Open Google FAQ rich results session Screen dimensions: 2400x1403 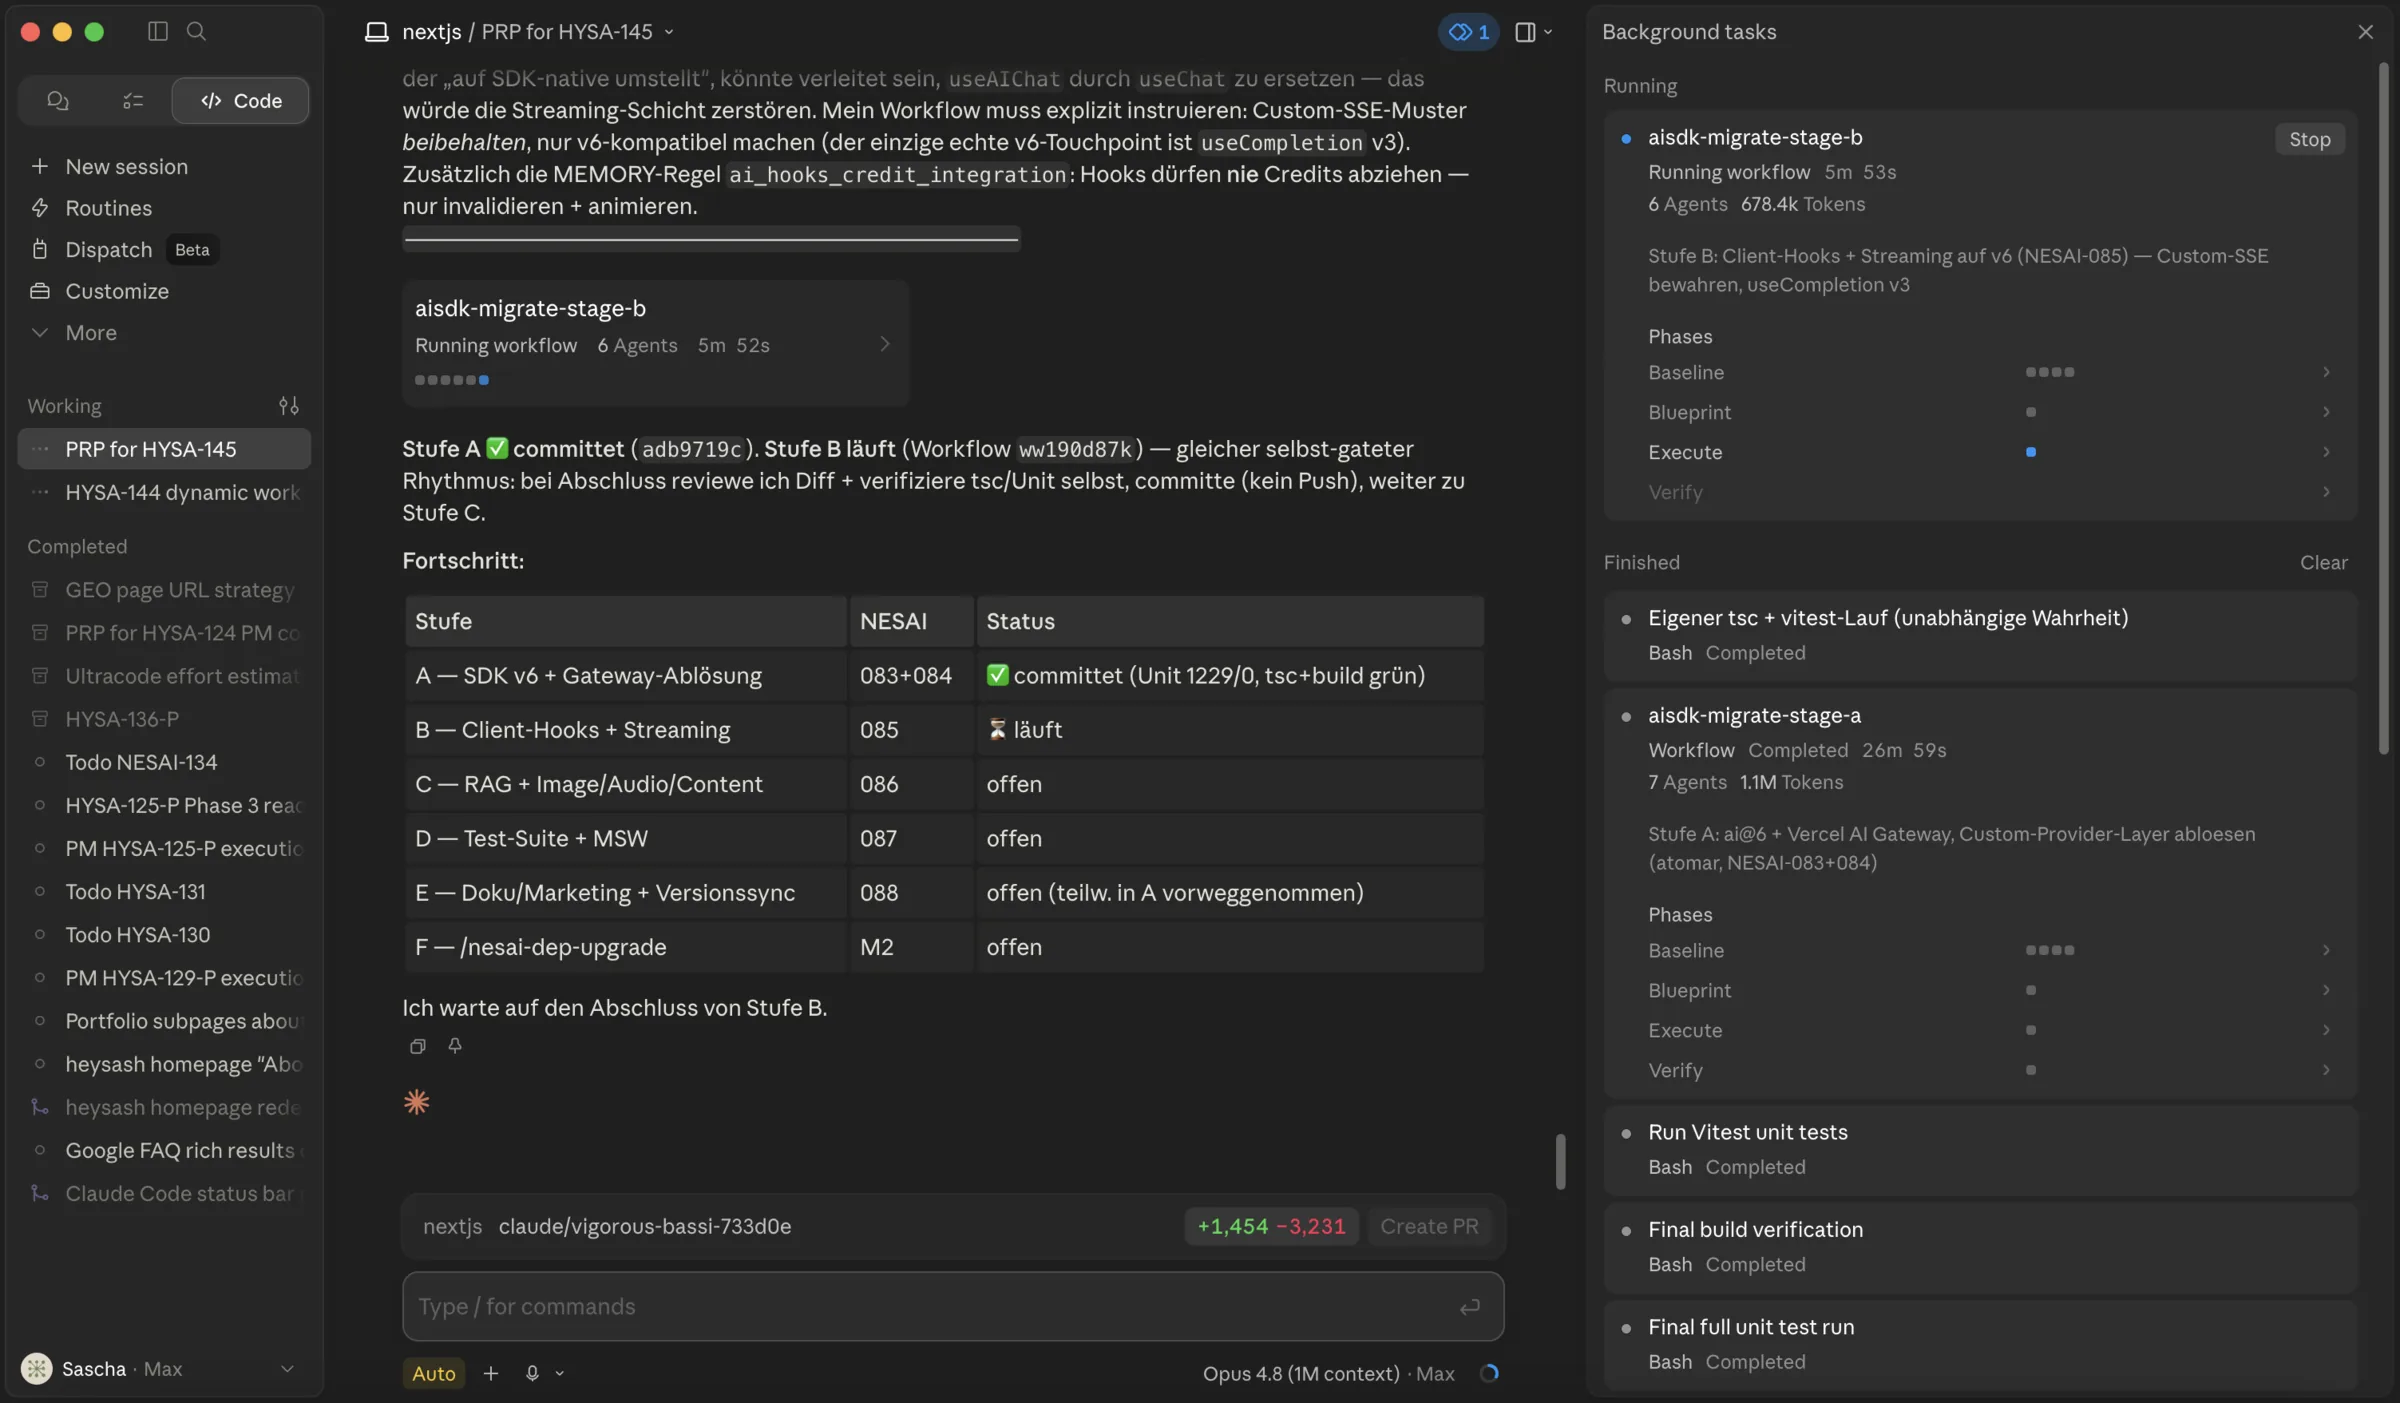(x=164, y=1150)
